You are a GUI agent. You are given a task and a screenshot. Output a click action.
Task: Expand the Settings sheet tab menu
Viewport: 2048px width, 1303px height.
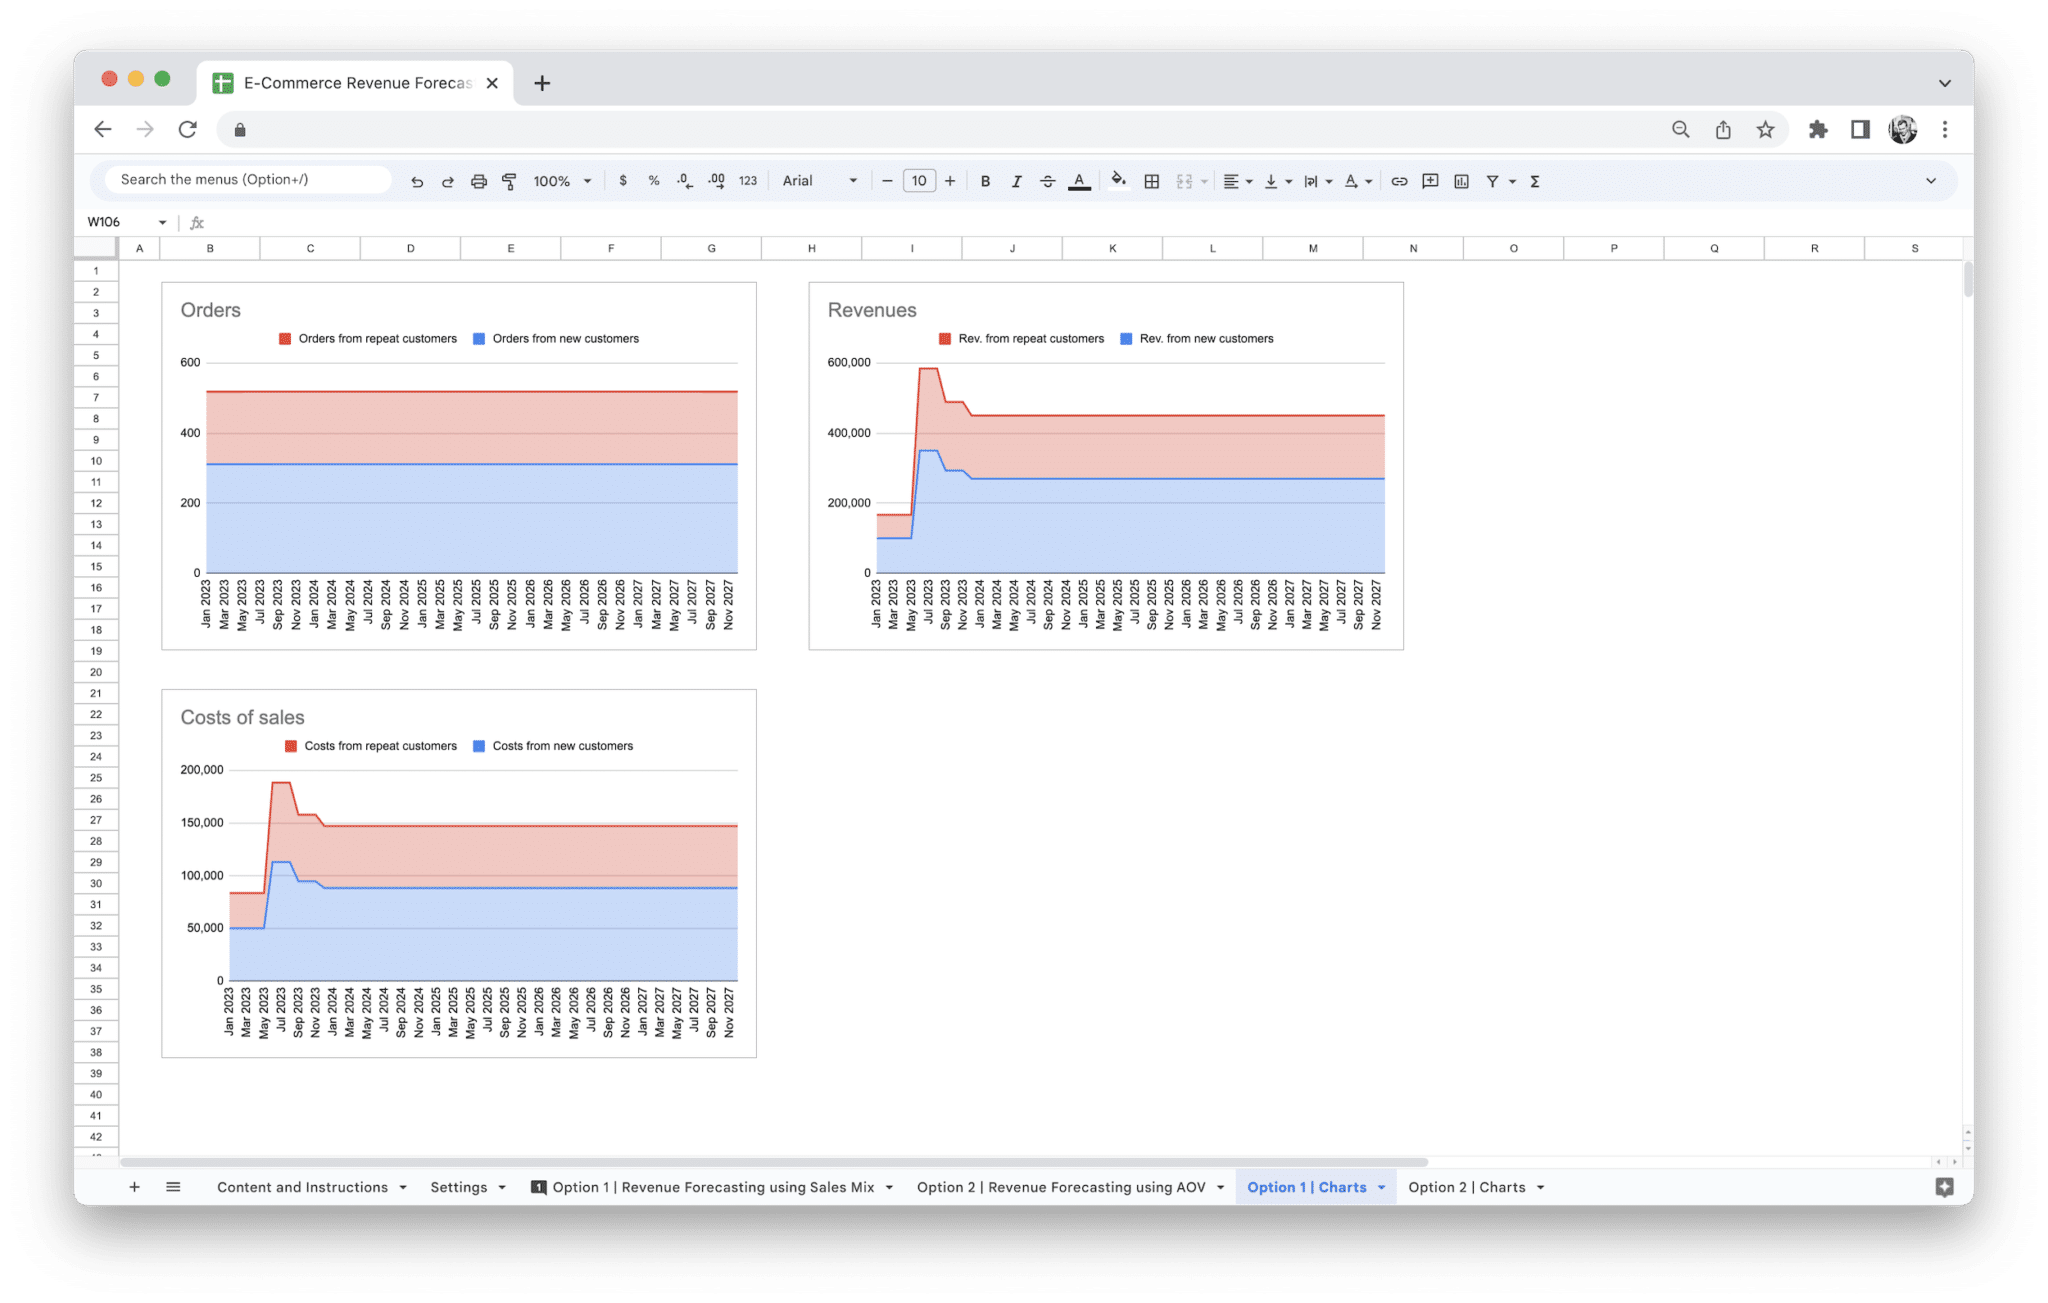pos(501,1187)
